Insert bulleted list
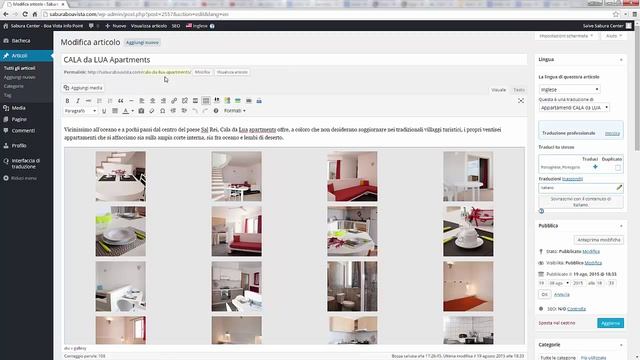 pyautogui.click(x=99, y=101)
